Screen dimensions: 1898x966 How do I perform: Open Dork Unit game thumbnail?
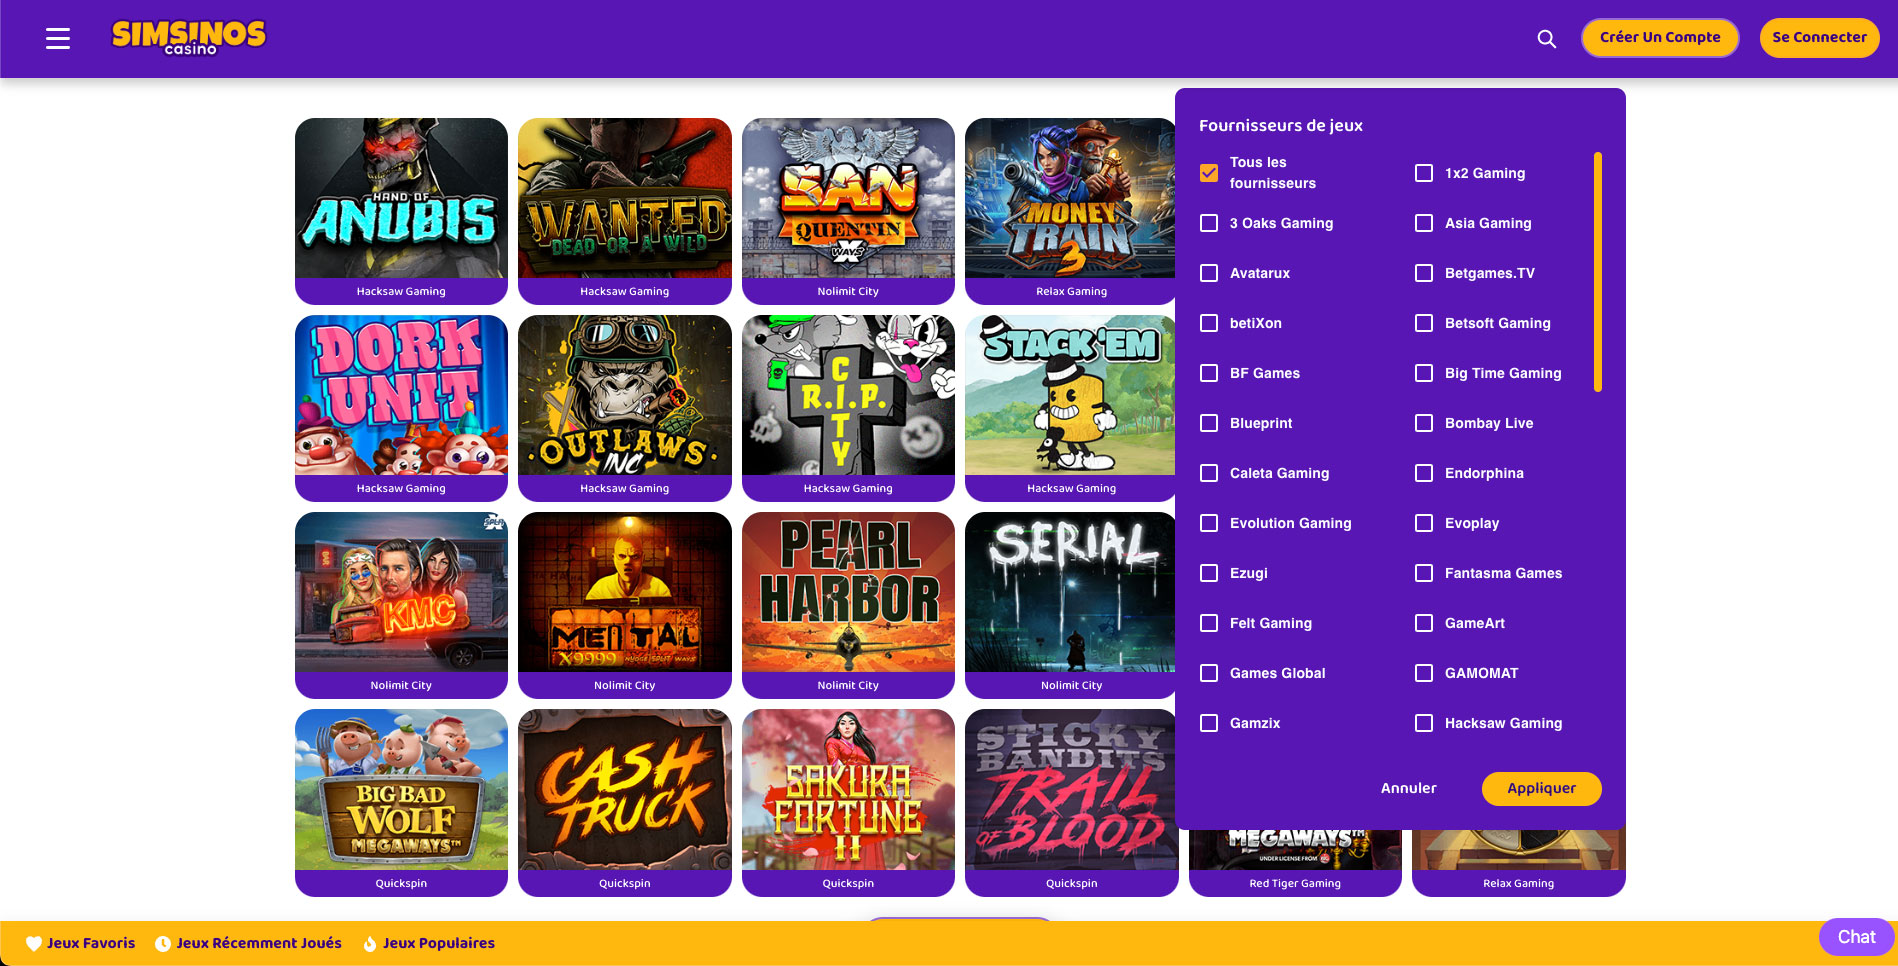pyautogui.click(x=401, y=395)
